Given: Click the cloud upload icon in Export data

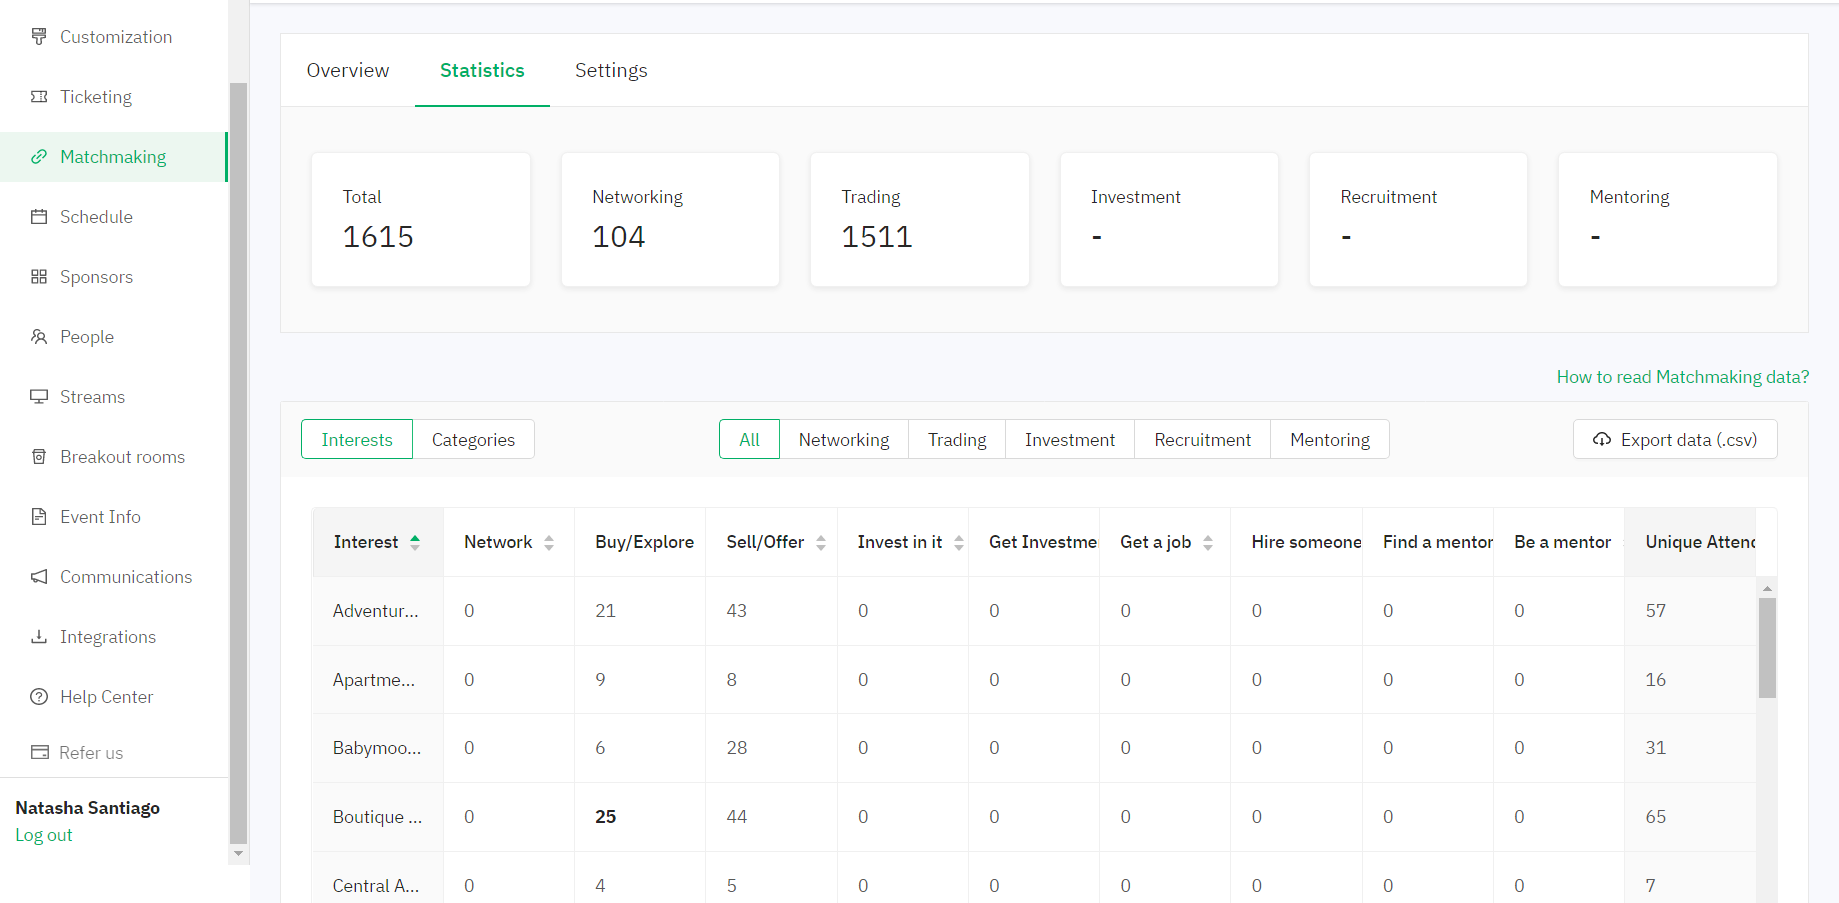Looking at the screenshot, I should click(x=1602, y=440).
